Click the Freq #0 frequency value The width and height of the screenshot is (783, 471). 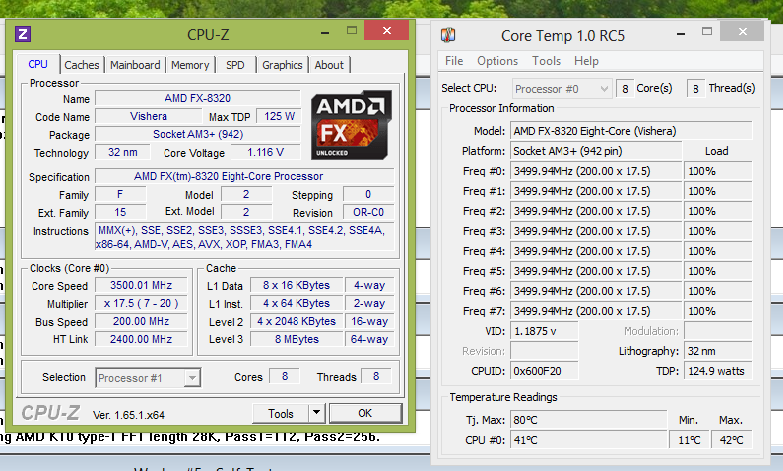(596, 171)
